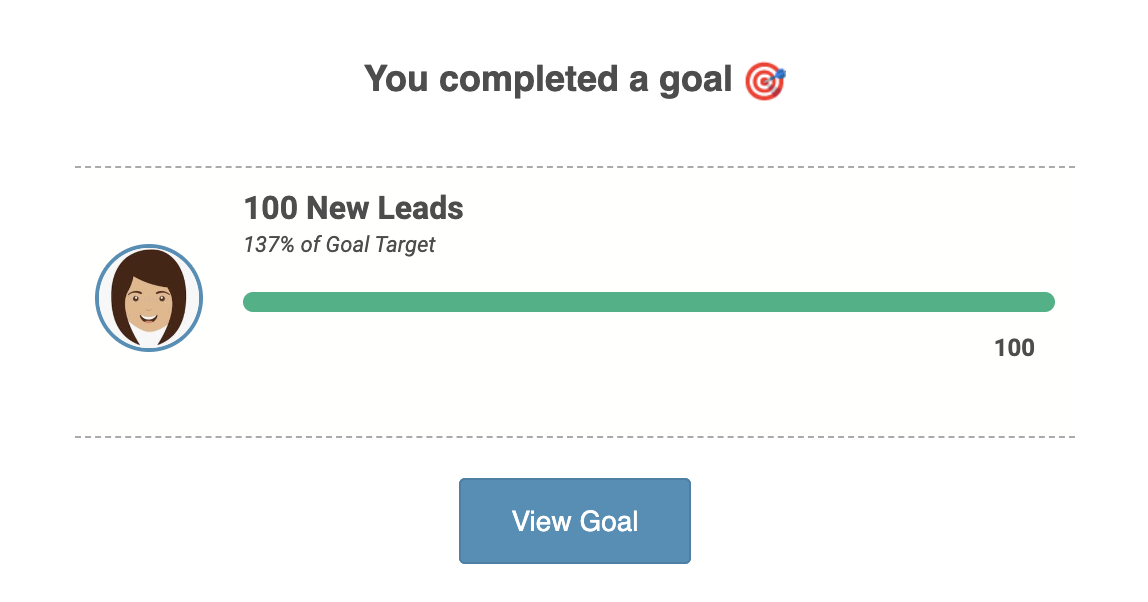Click the dashed divider above the goal card
1148x602 pixels.
tap(575, 166)
